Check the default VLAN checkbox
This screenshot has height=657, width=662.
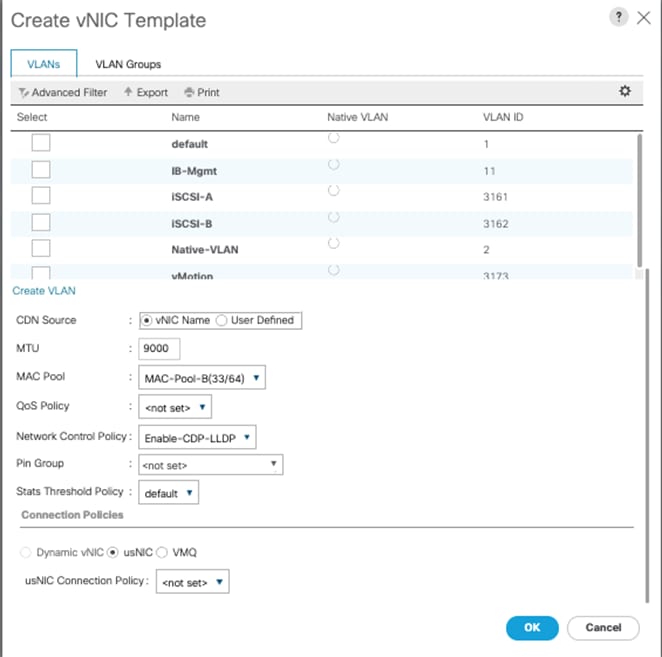[x=41, y=143]
